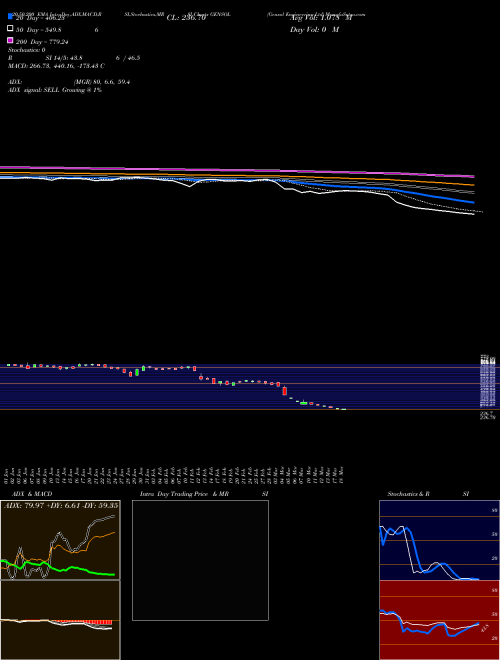Click the 'CL: 236.70' closing price label
This screenshot has width=500, height=660.
(186, 18)
